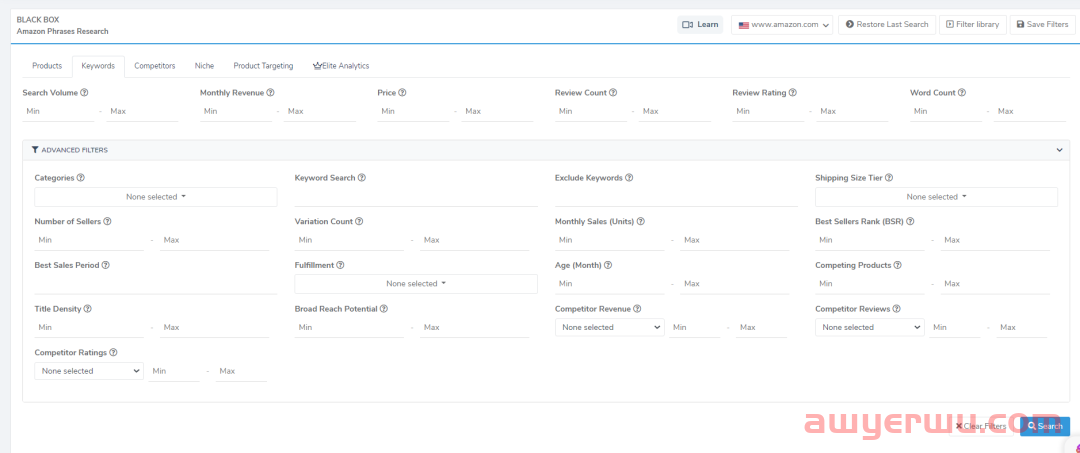Click the Variation Count help icon
1080x453 pixels.
tap(360, 222)
